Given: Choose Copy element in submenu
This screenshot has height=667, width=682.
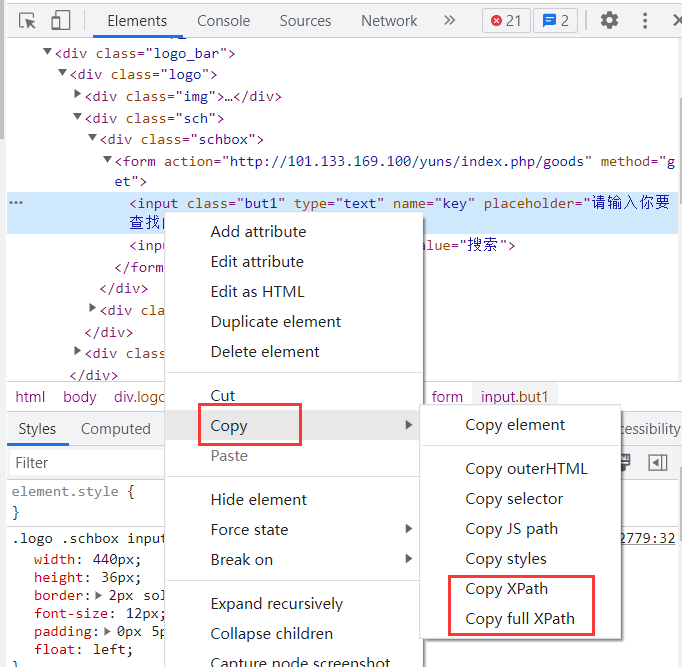Looking at the screenshot, I should pyautogui.click(x=515, y=425).
